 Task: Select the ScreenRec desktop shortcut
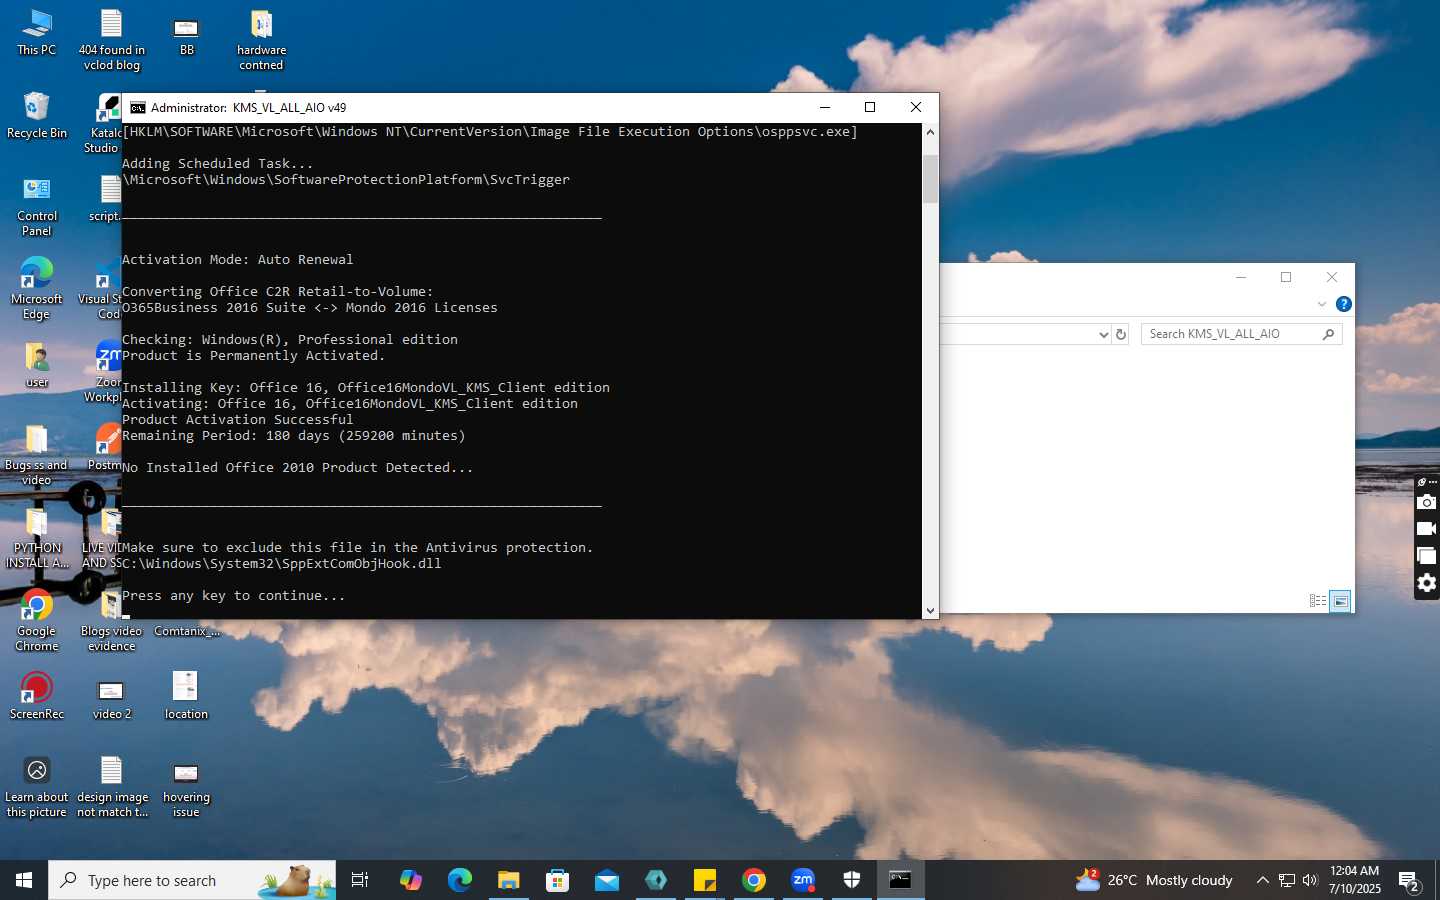pyautogui.click(x=37, y=696)
